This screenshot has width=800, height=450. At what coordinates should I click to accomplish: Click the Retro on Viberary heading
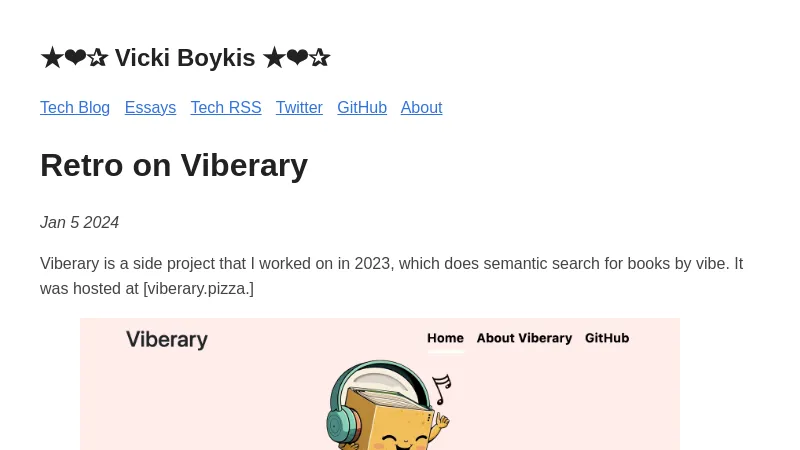(174, 165)
